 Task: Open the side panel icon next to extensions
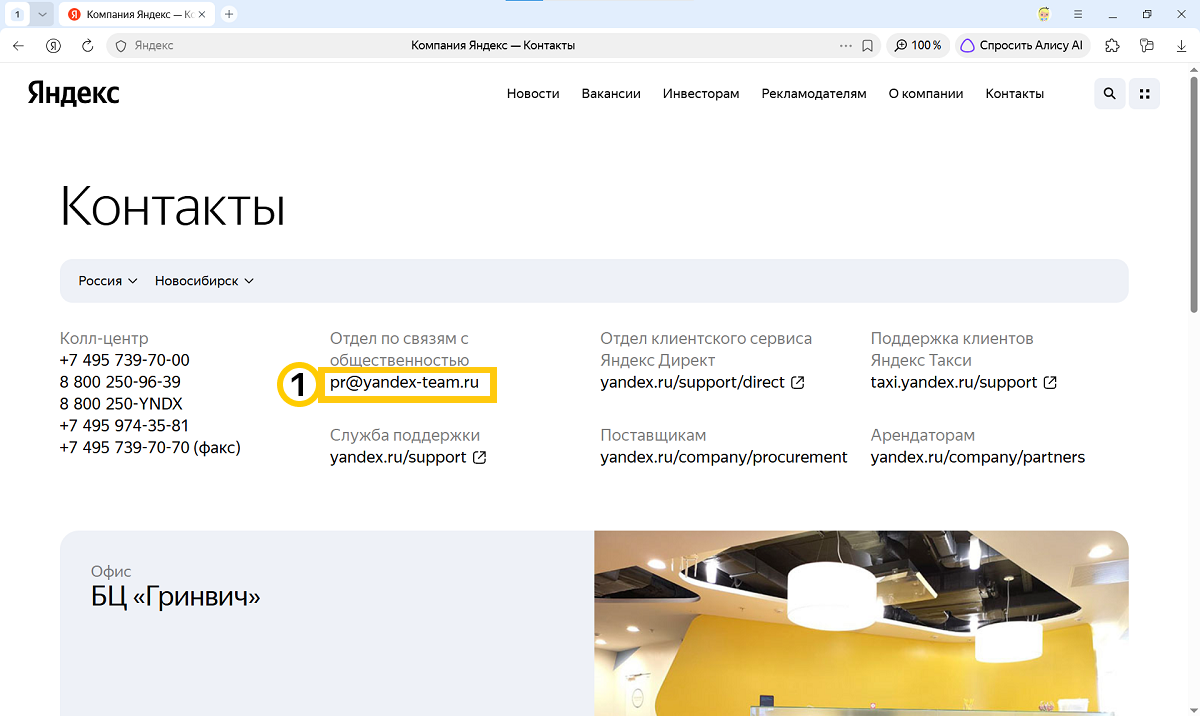(x=1147, y=45)
